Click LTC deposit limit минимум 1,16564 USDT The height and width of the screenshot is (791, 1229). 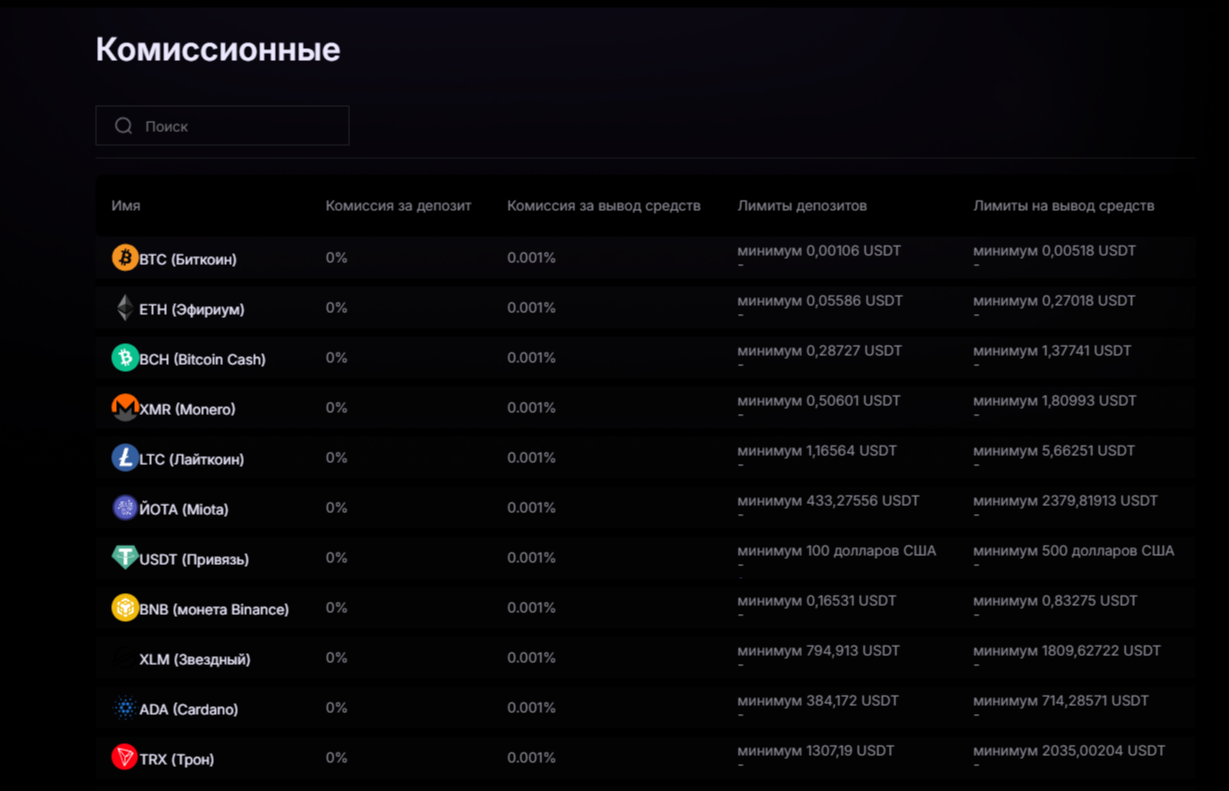(817, 451)
